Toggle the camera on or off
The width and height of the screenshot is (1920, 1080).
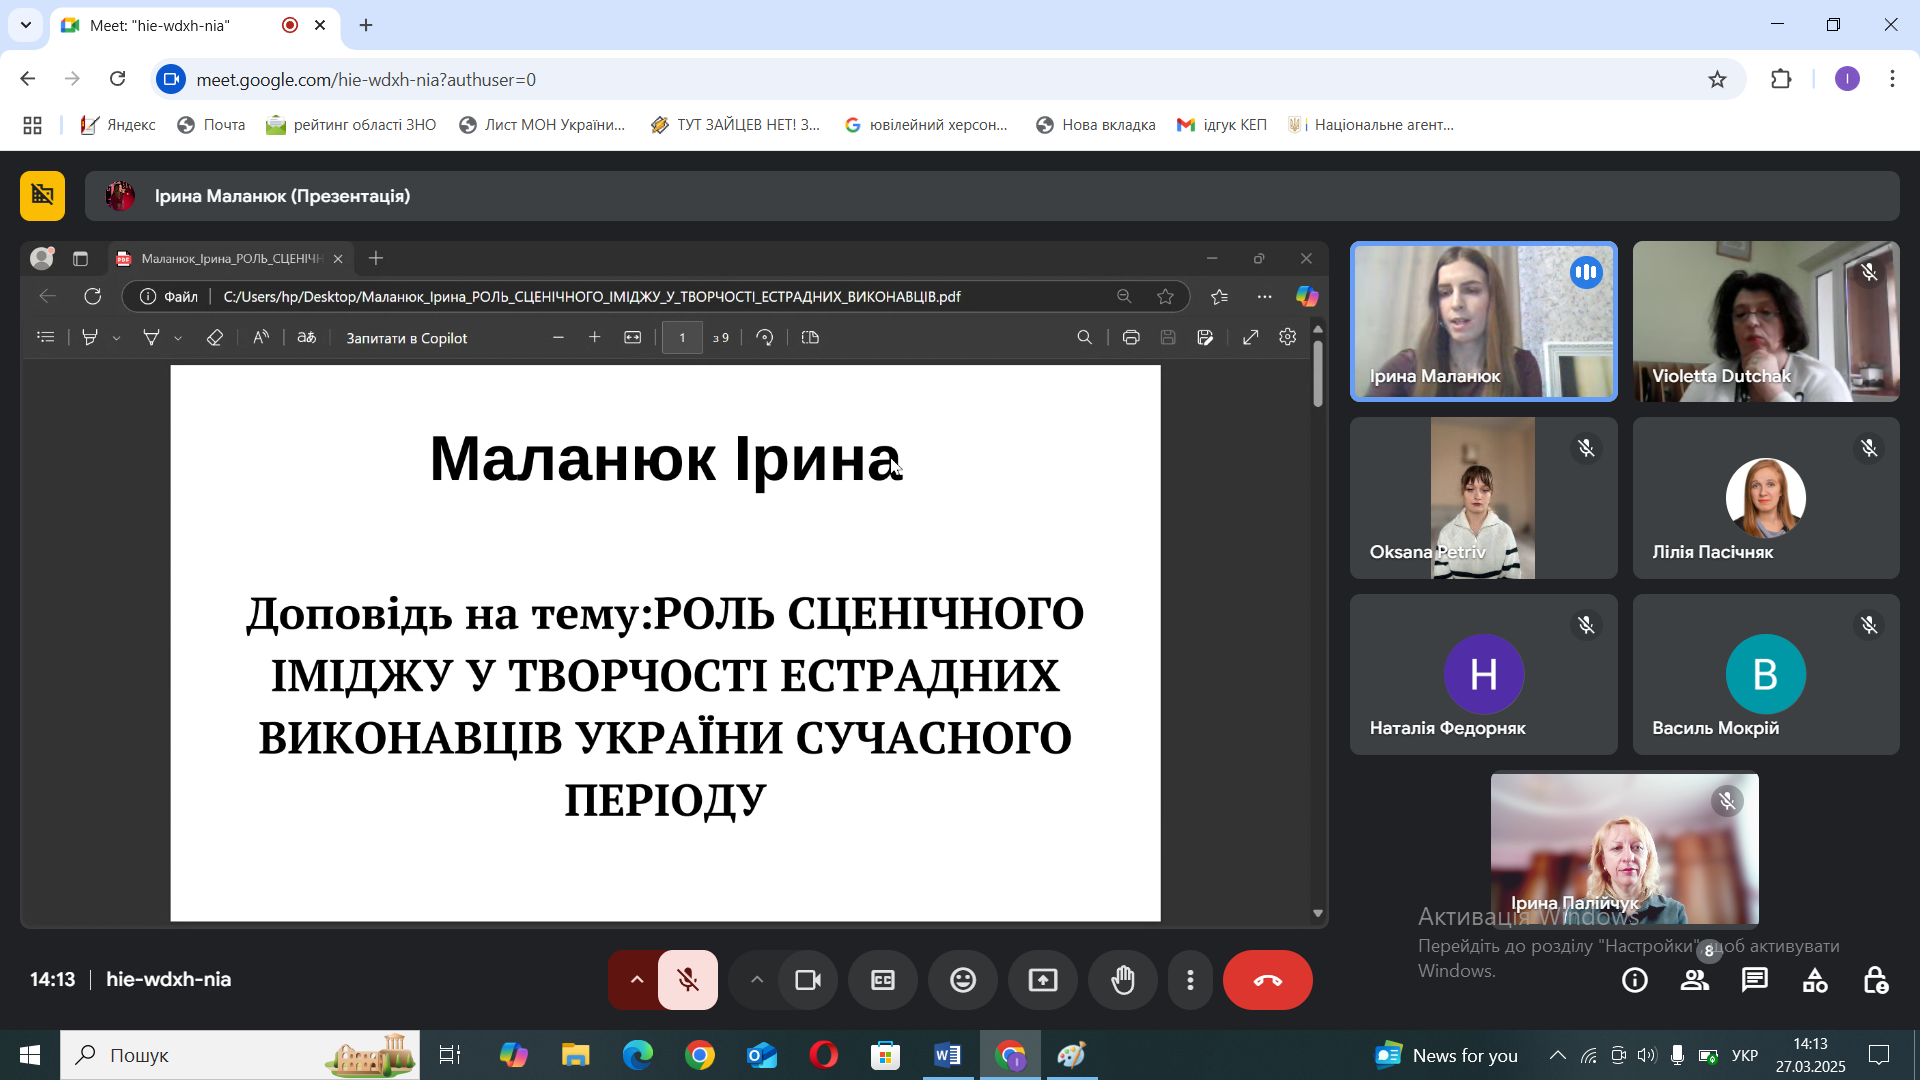(808, 980)
